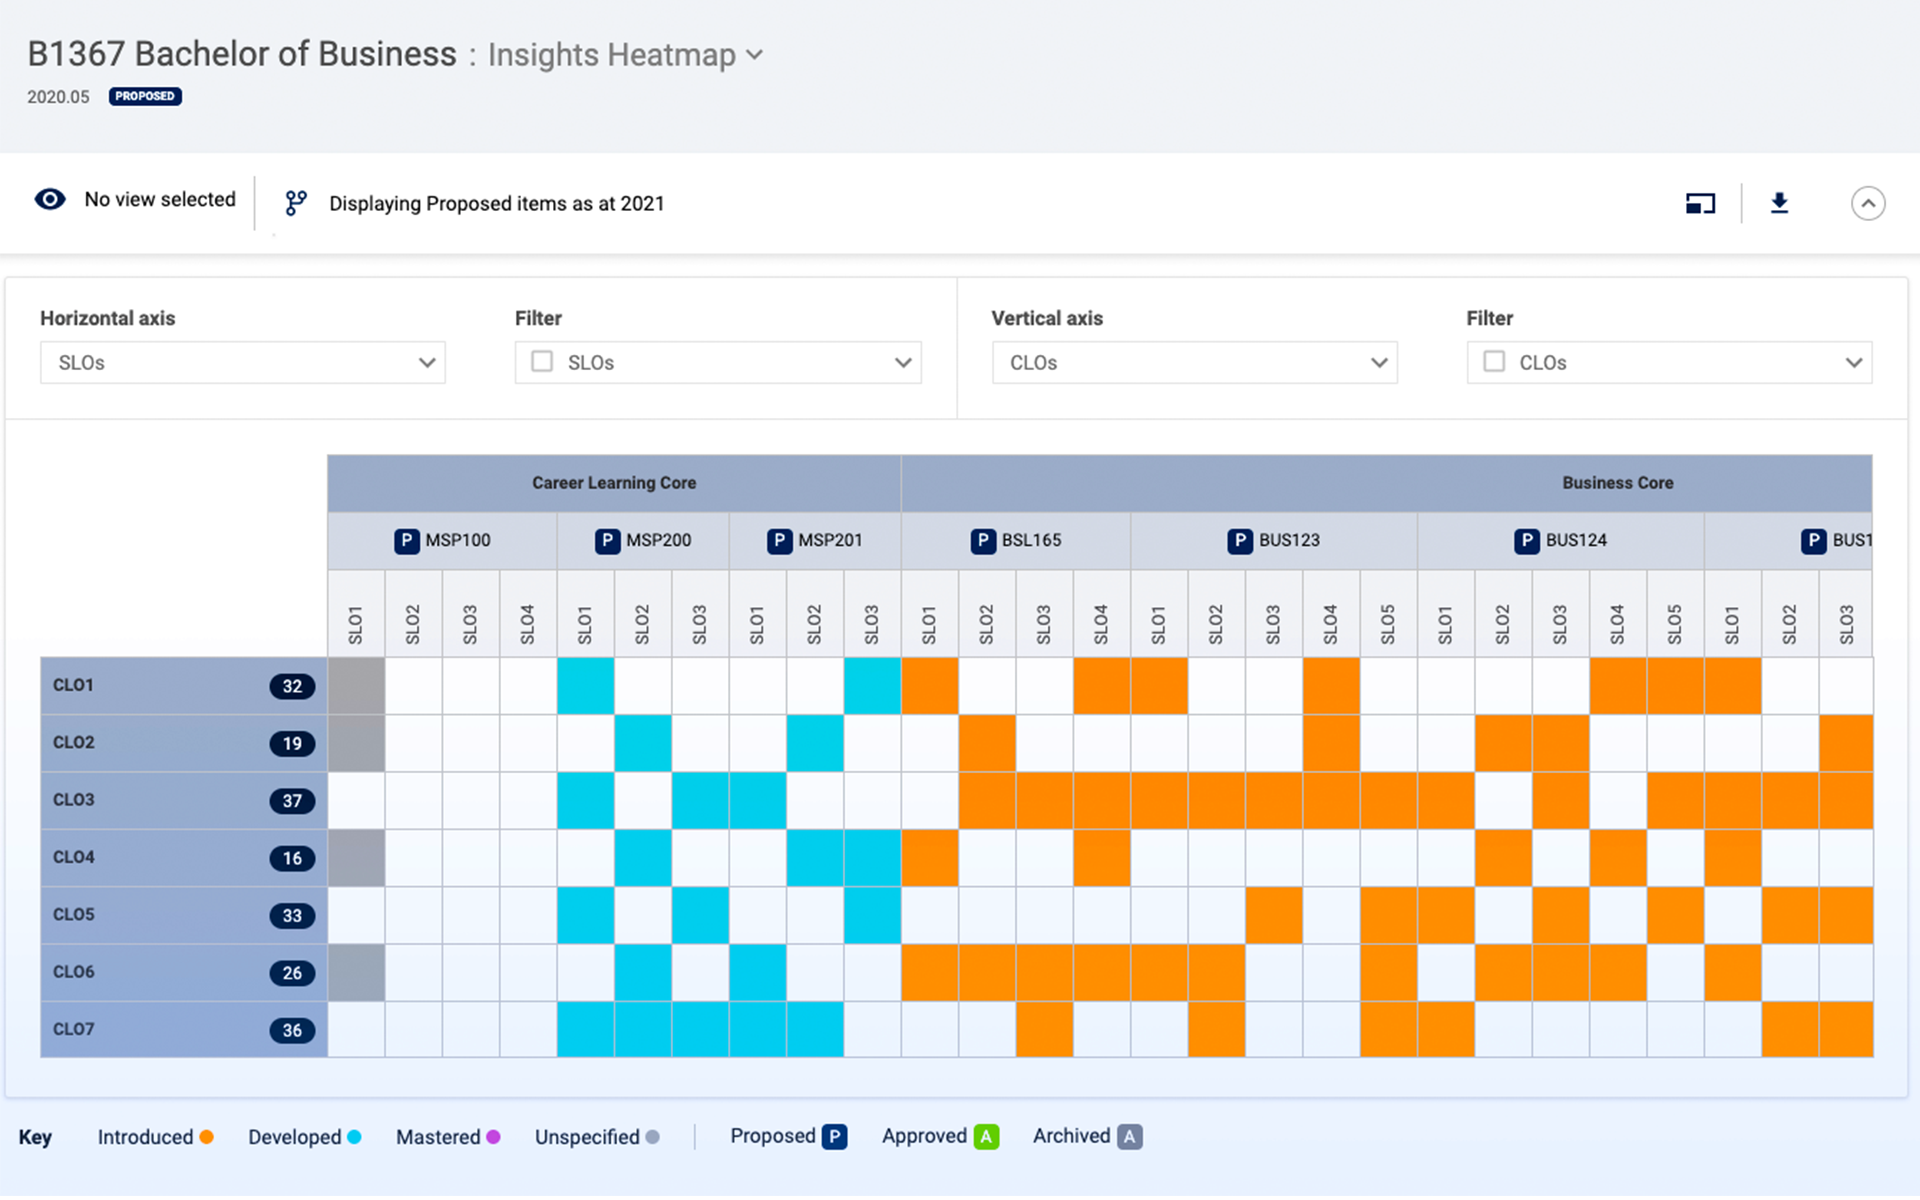Click the count badge 37 on CLO3
The image size is (1920, 1200).
292,801
